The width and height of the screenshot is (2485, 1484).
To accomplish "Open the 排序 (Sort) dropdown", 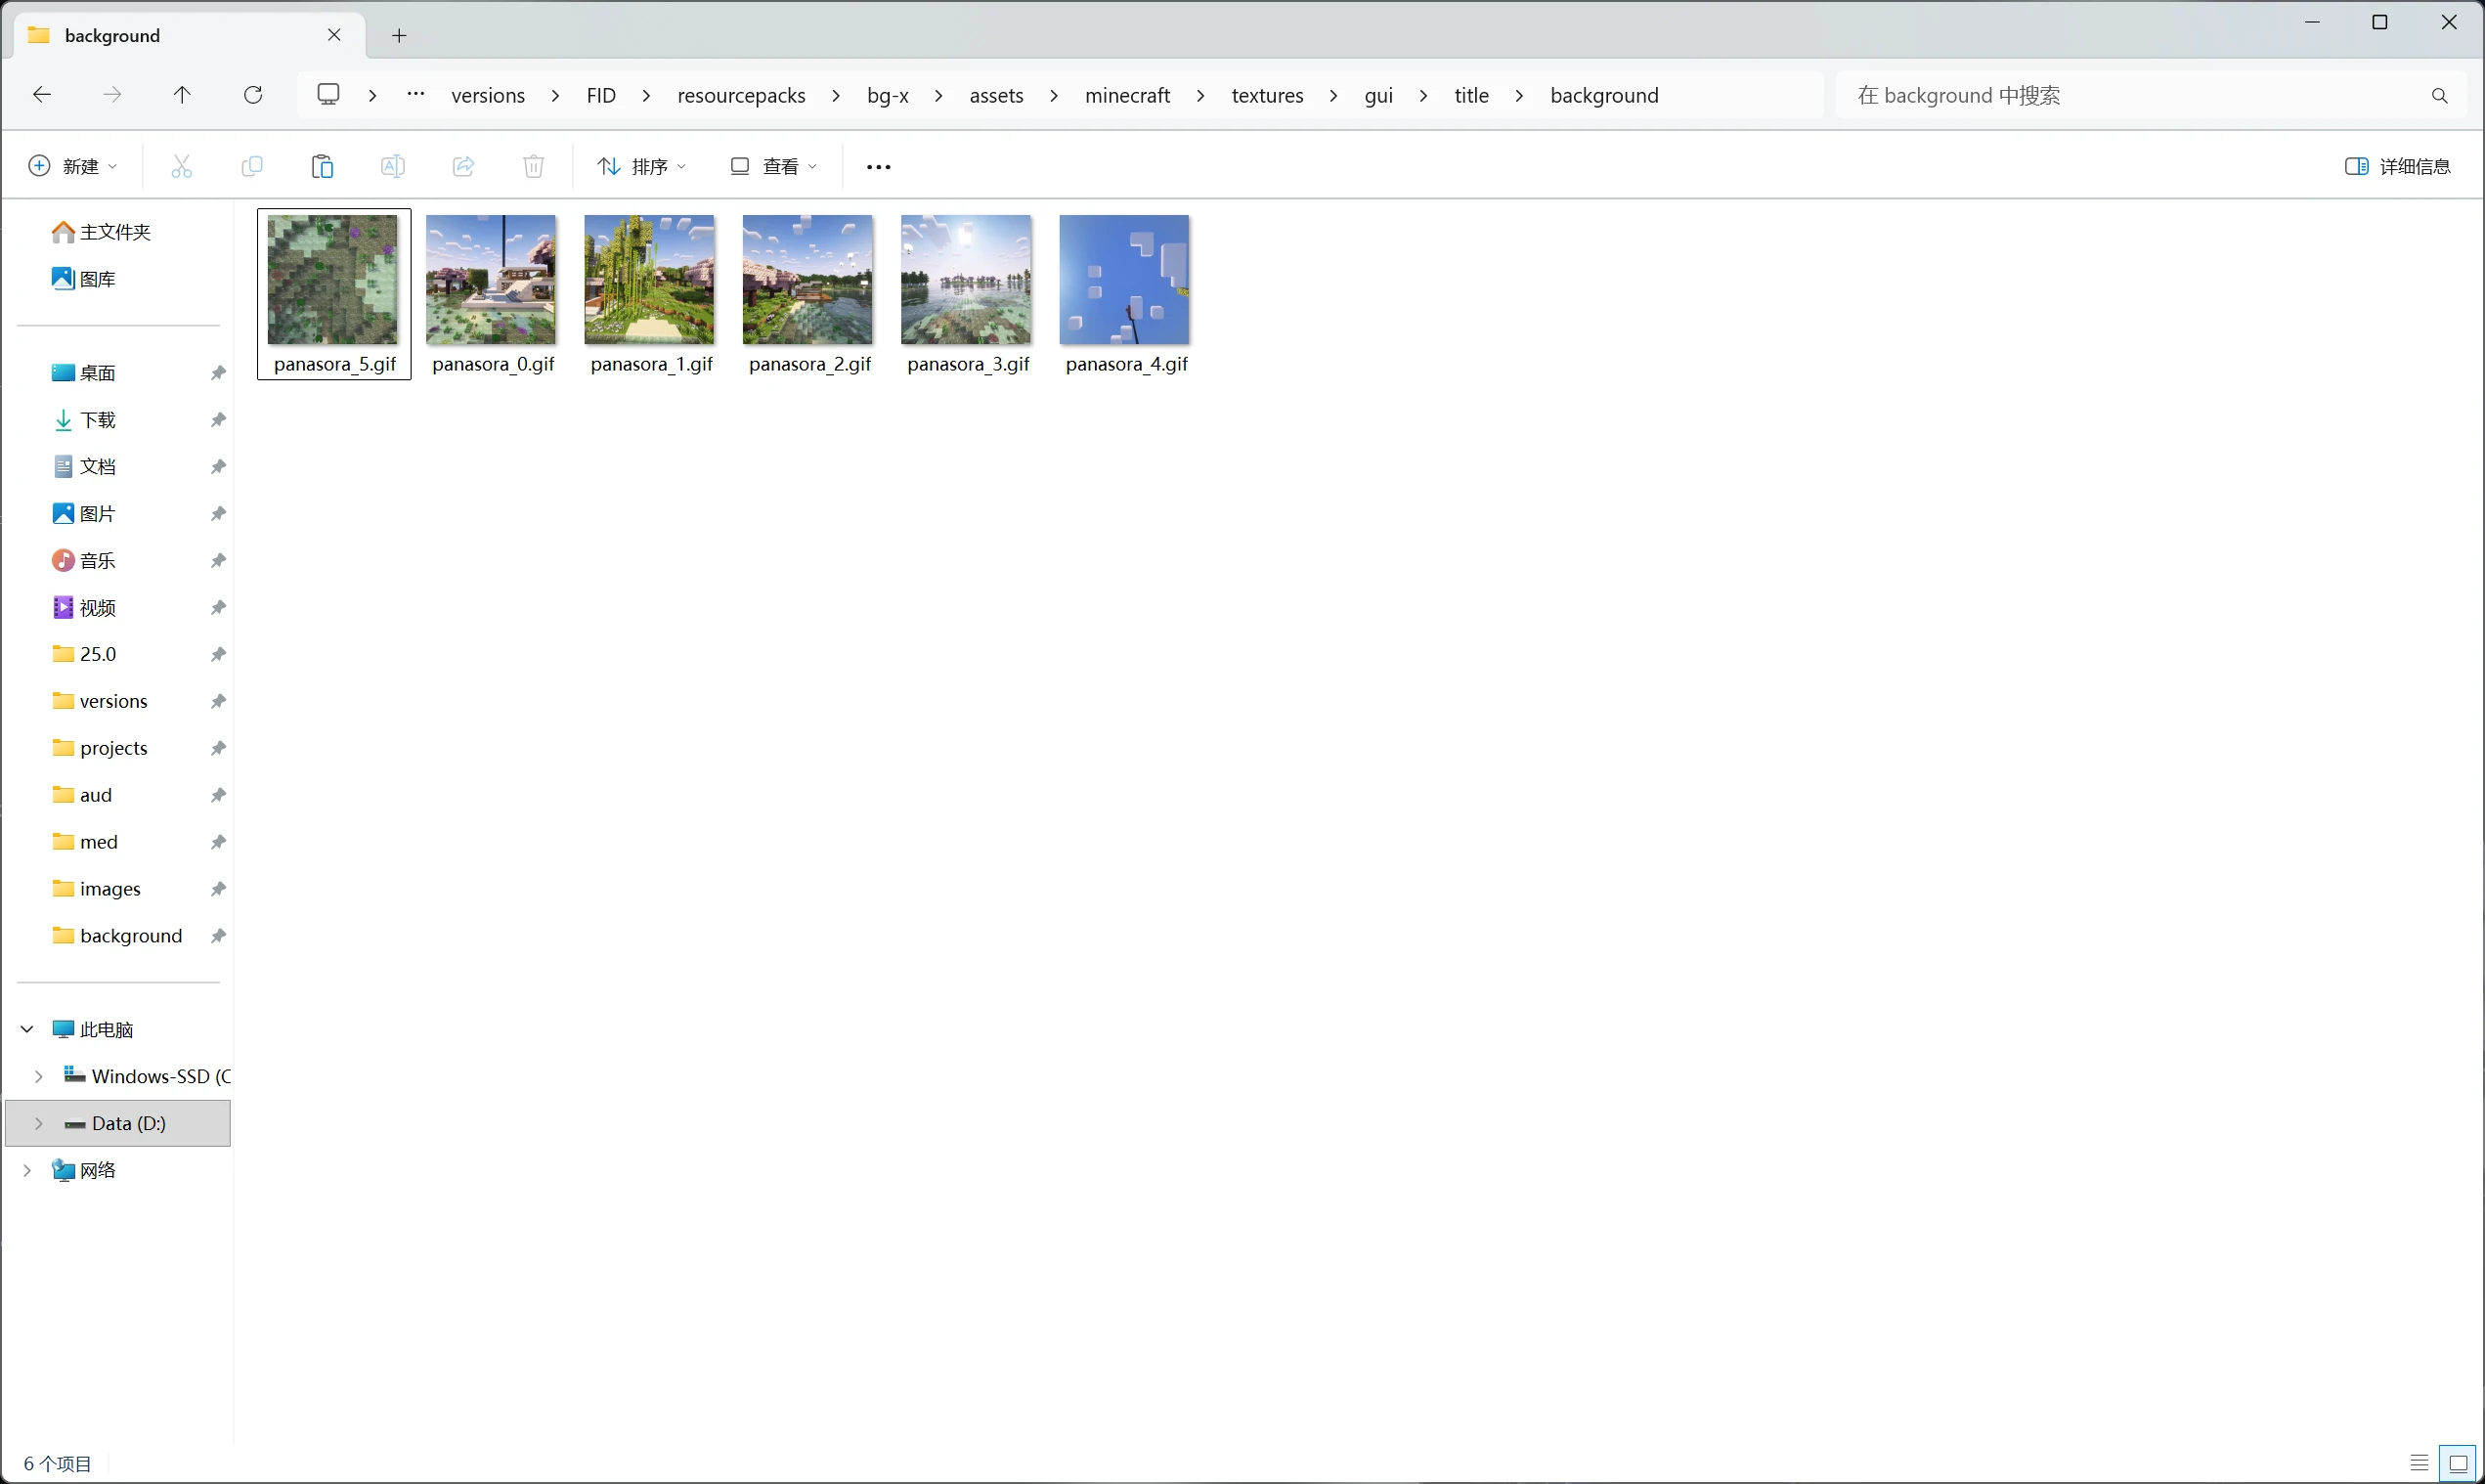I will point(642,167).
